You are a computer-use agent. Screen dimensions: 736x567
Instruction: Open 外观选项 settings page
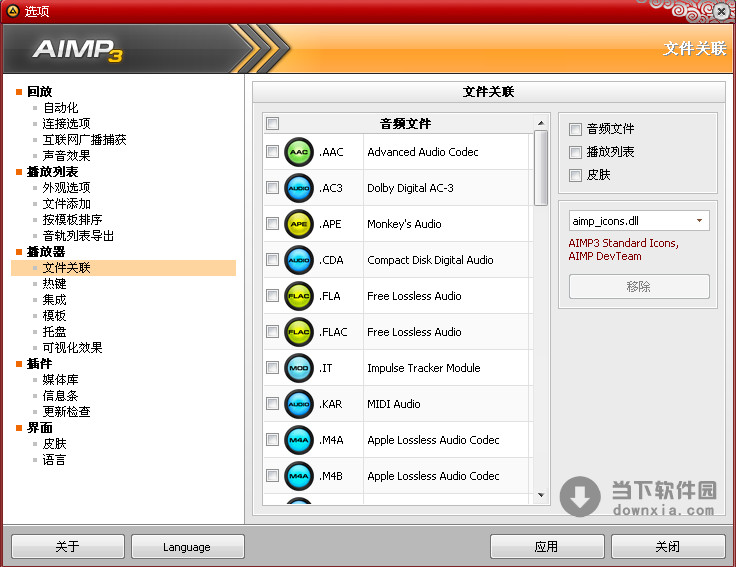pos(66,188)
